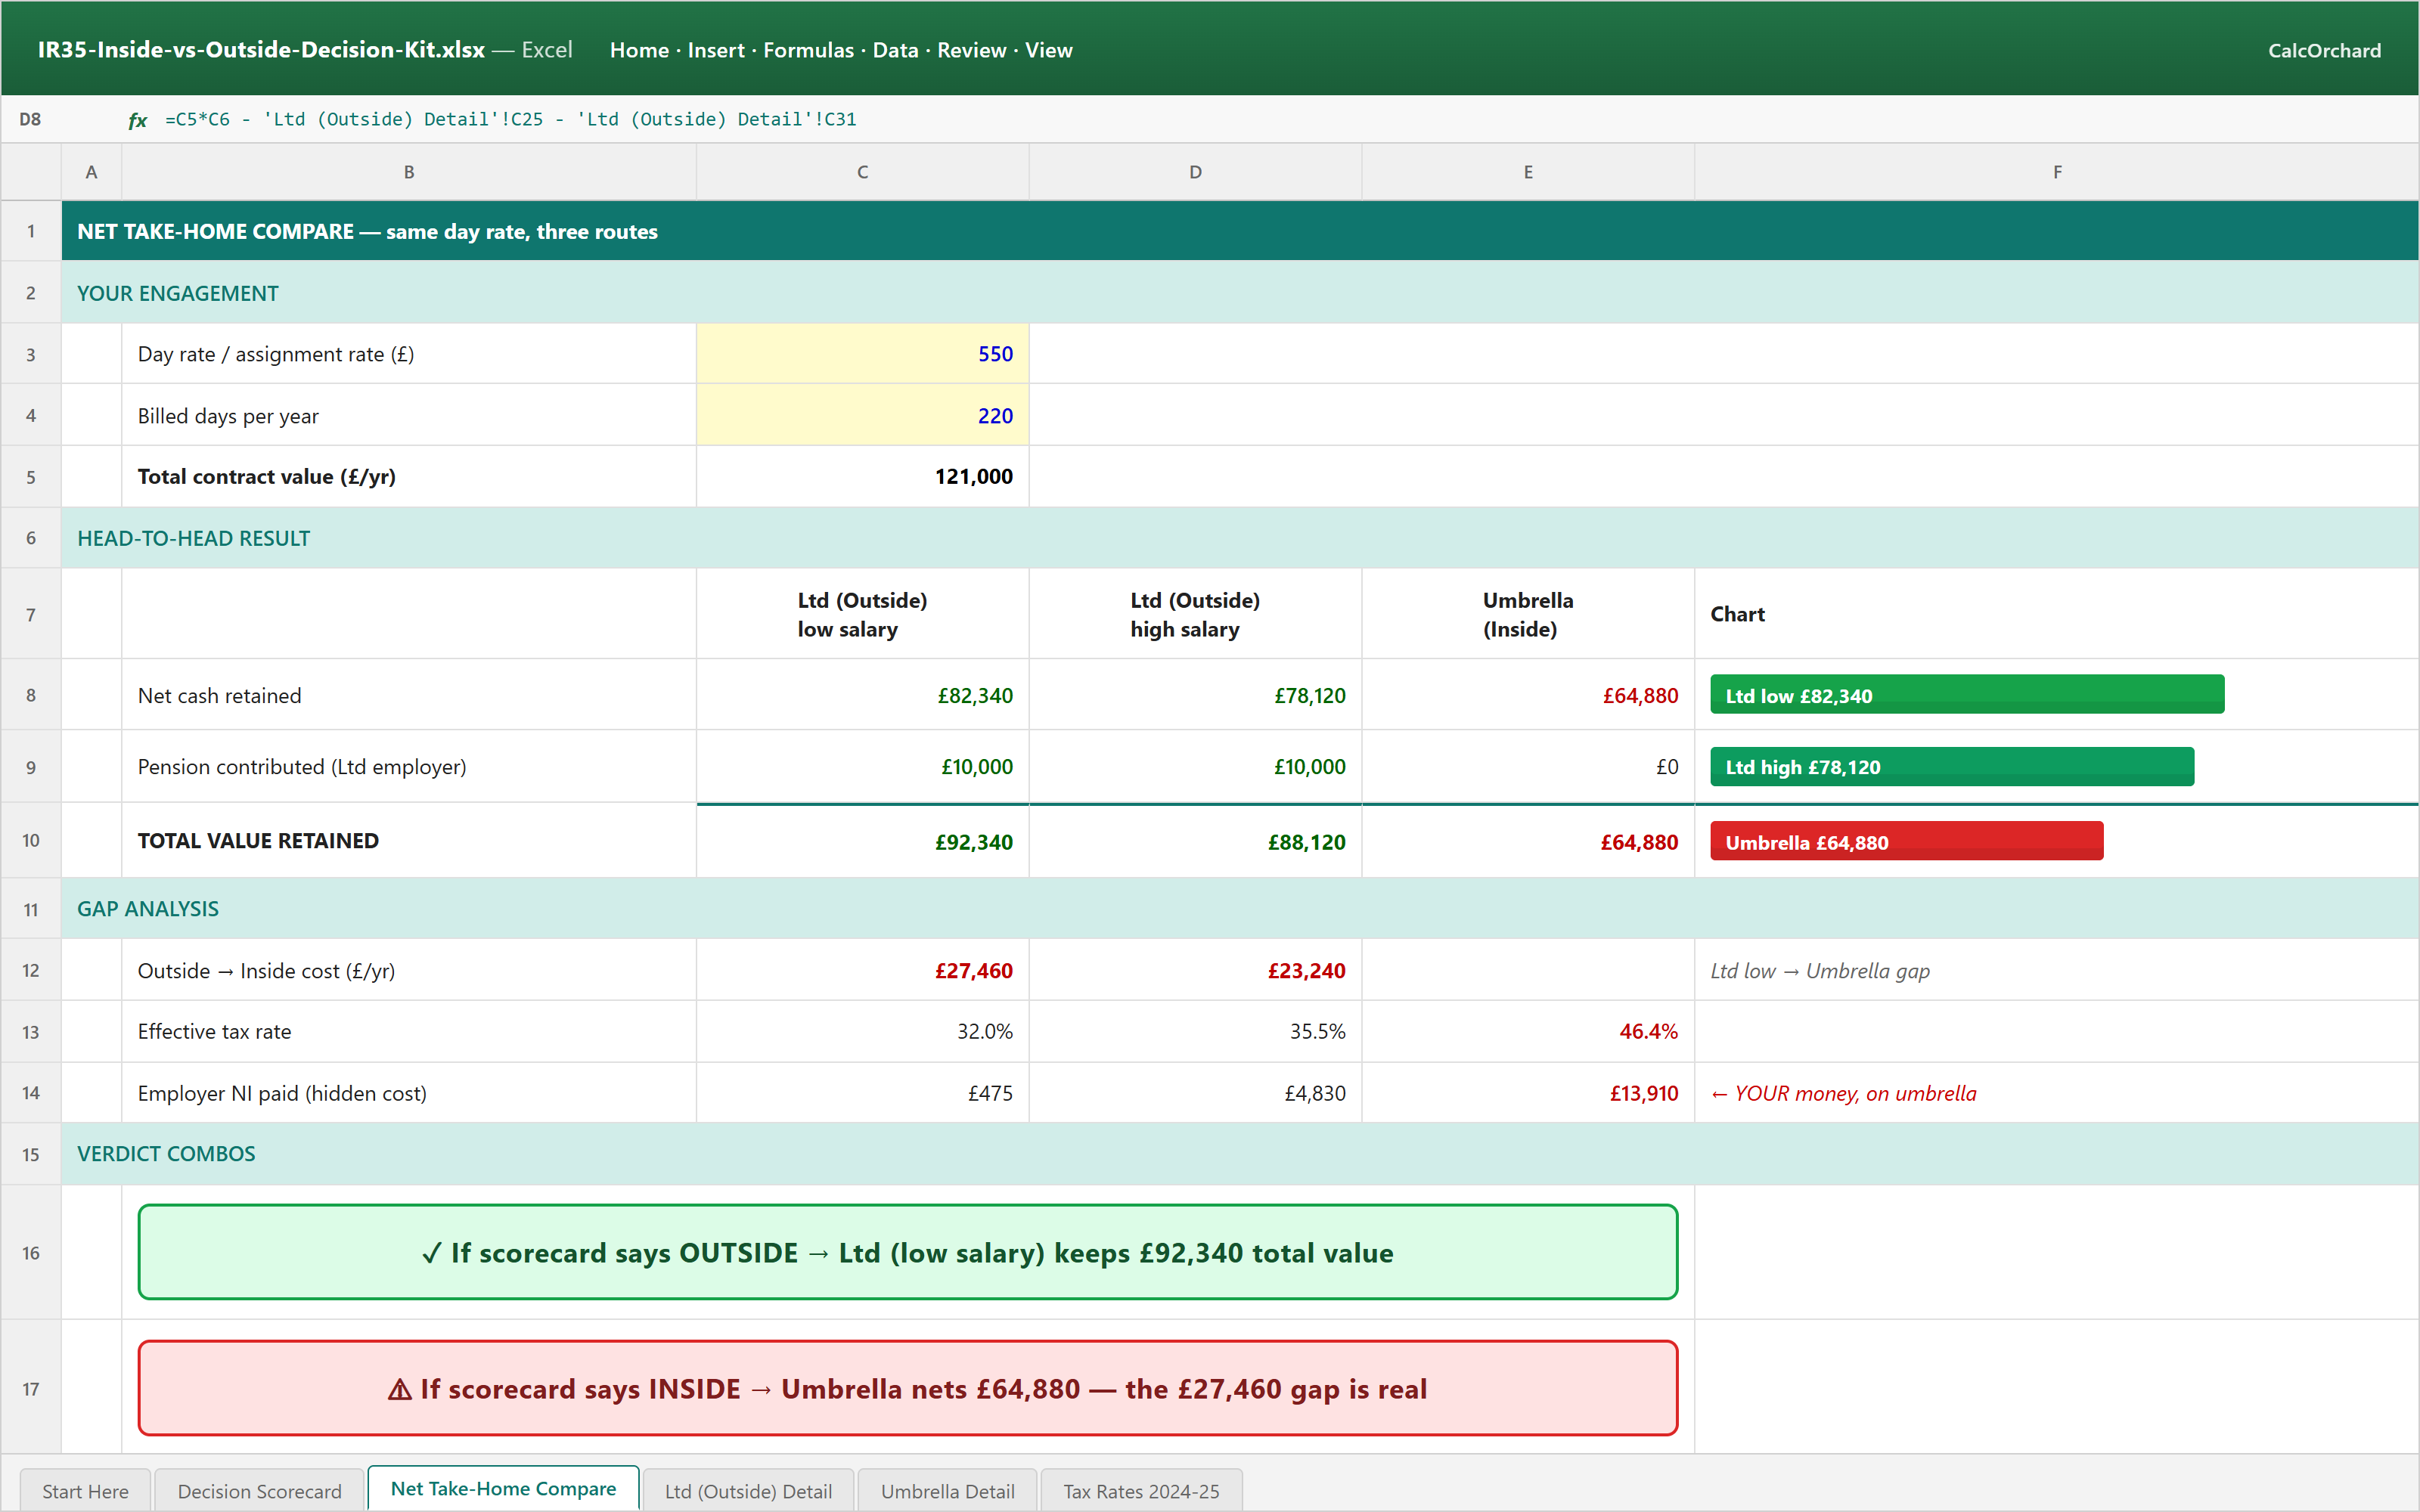This screenshot has width=2420, height=1512.
Task: Select employer NI £4,830 cell
Action: click(x=1195, y=1093)
